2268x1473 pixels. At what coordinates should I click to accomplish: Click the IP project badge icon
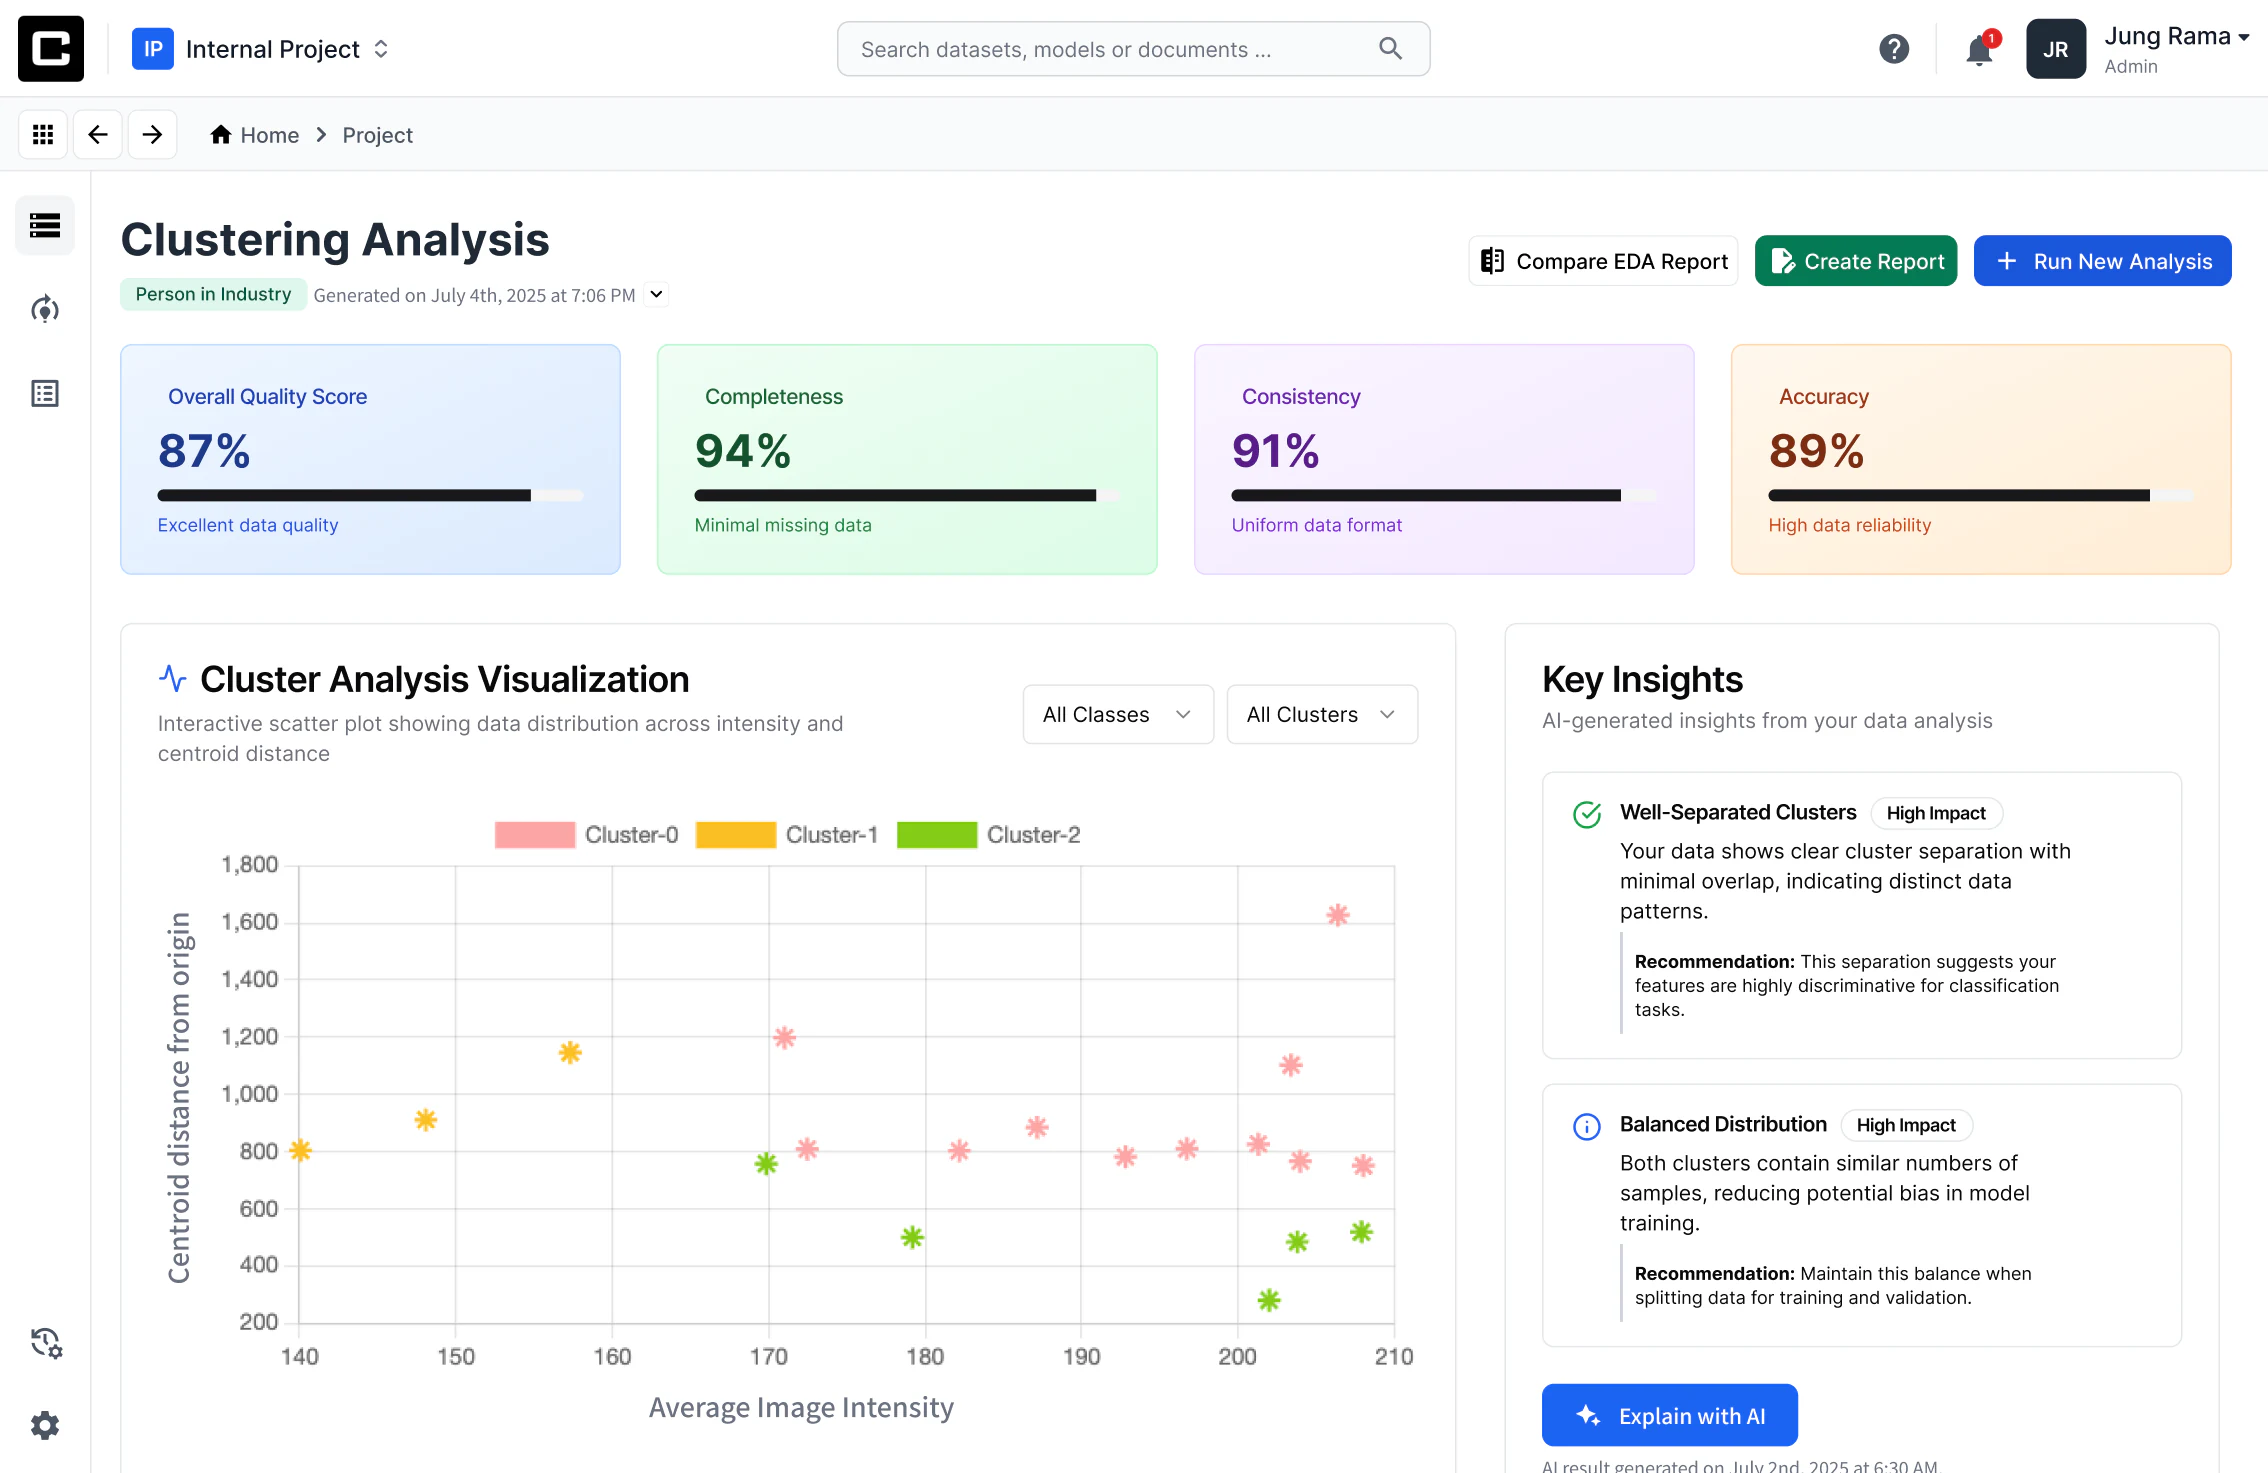153,49
